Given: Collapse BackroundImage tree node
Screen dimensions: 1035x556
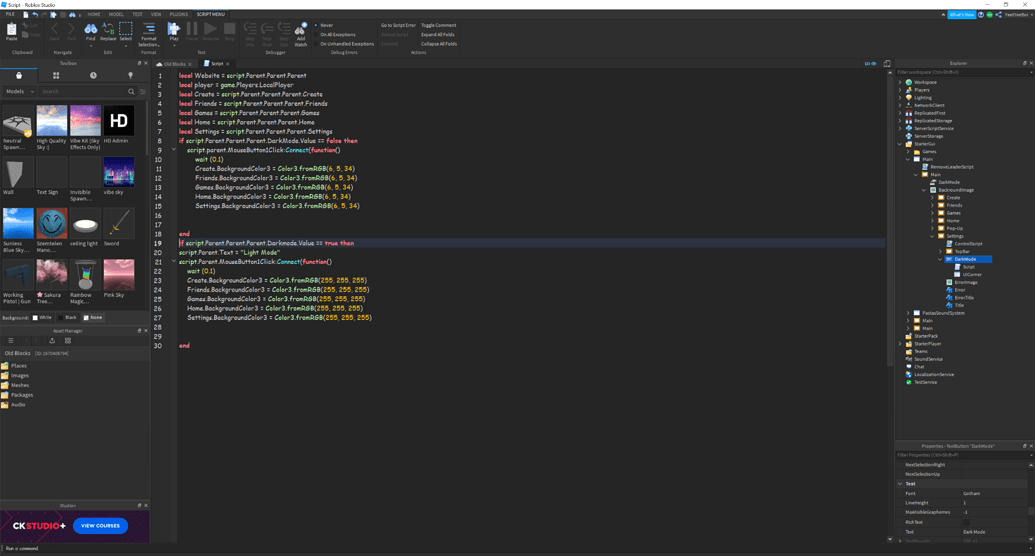Looking at the screenshot, I should coord(924,190).
